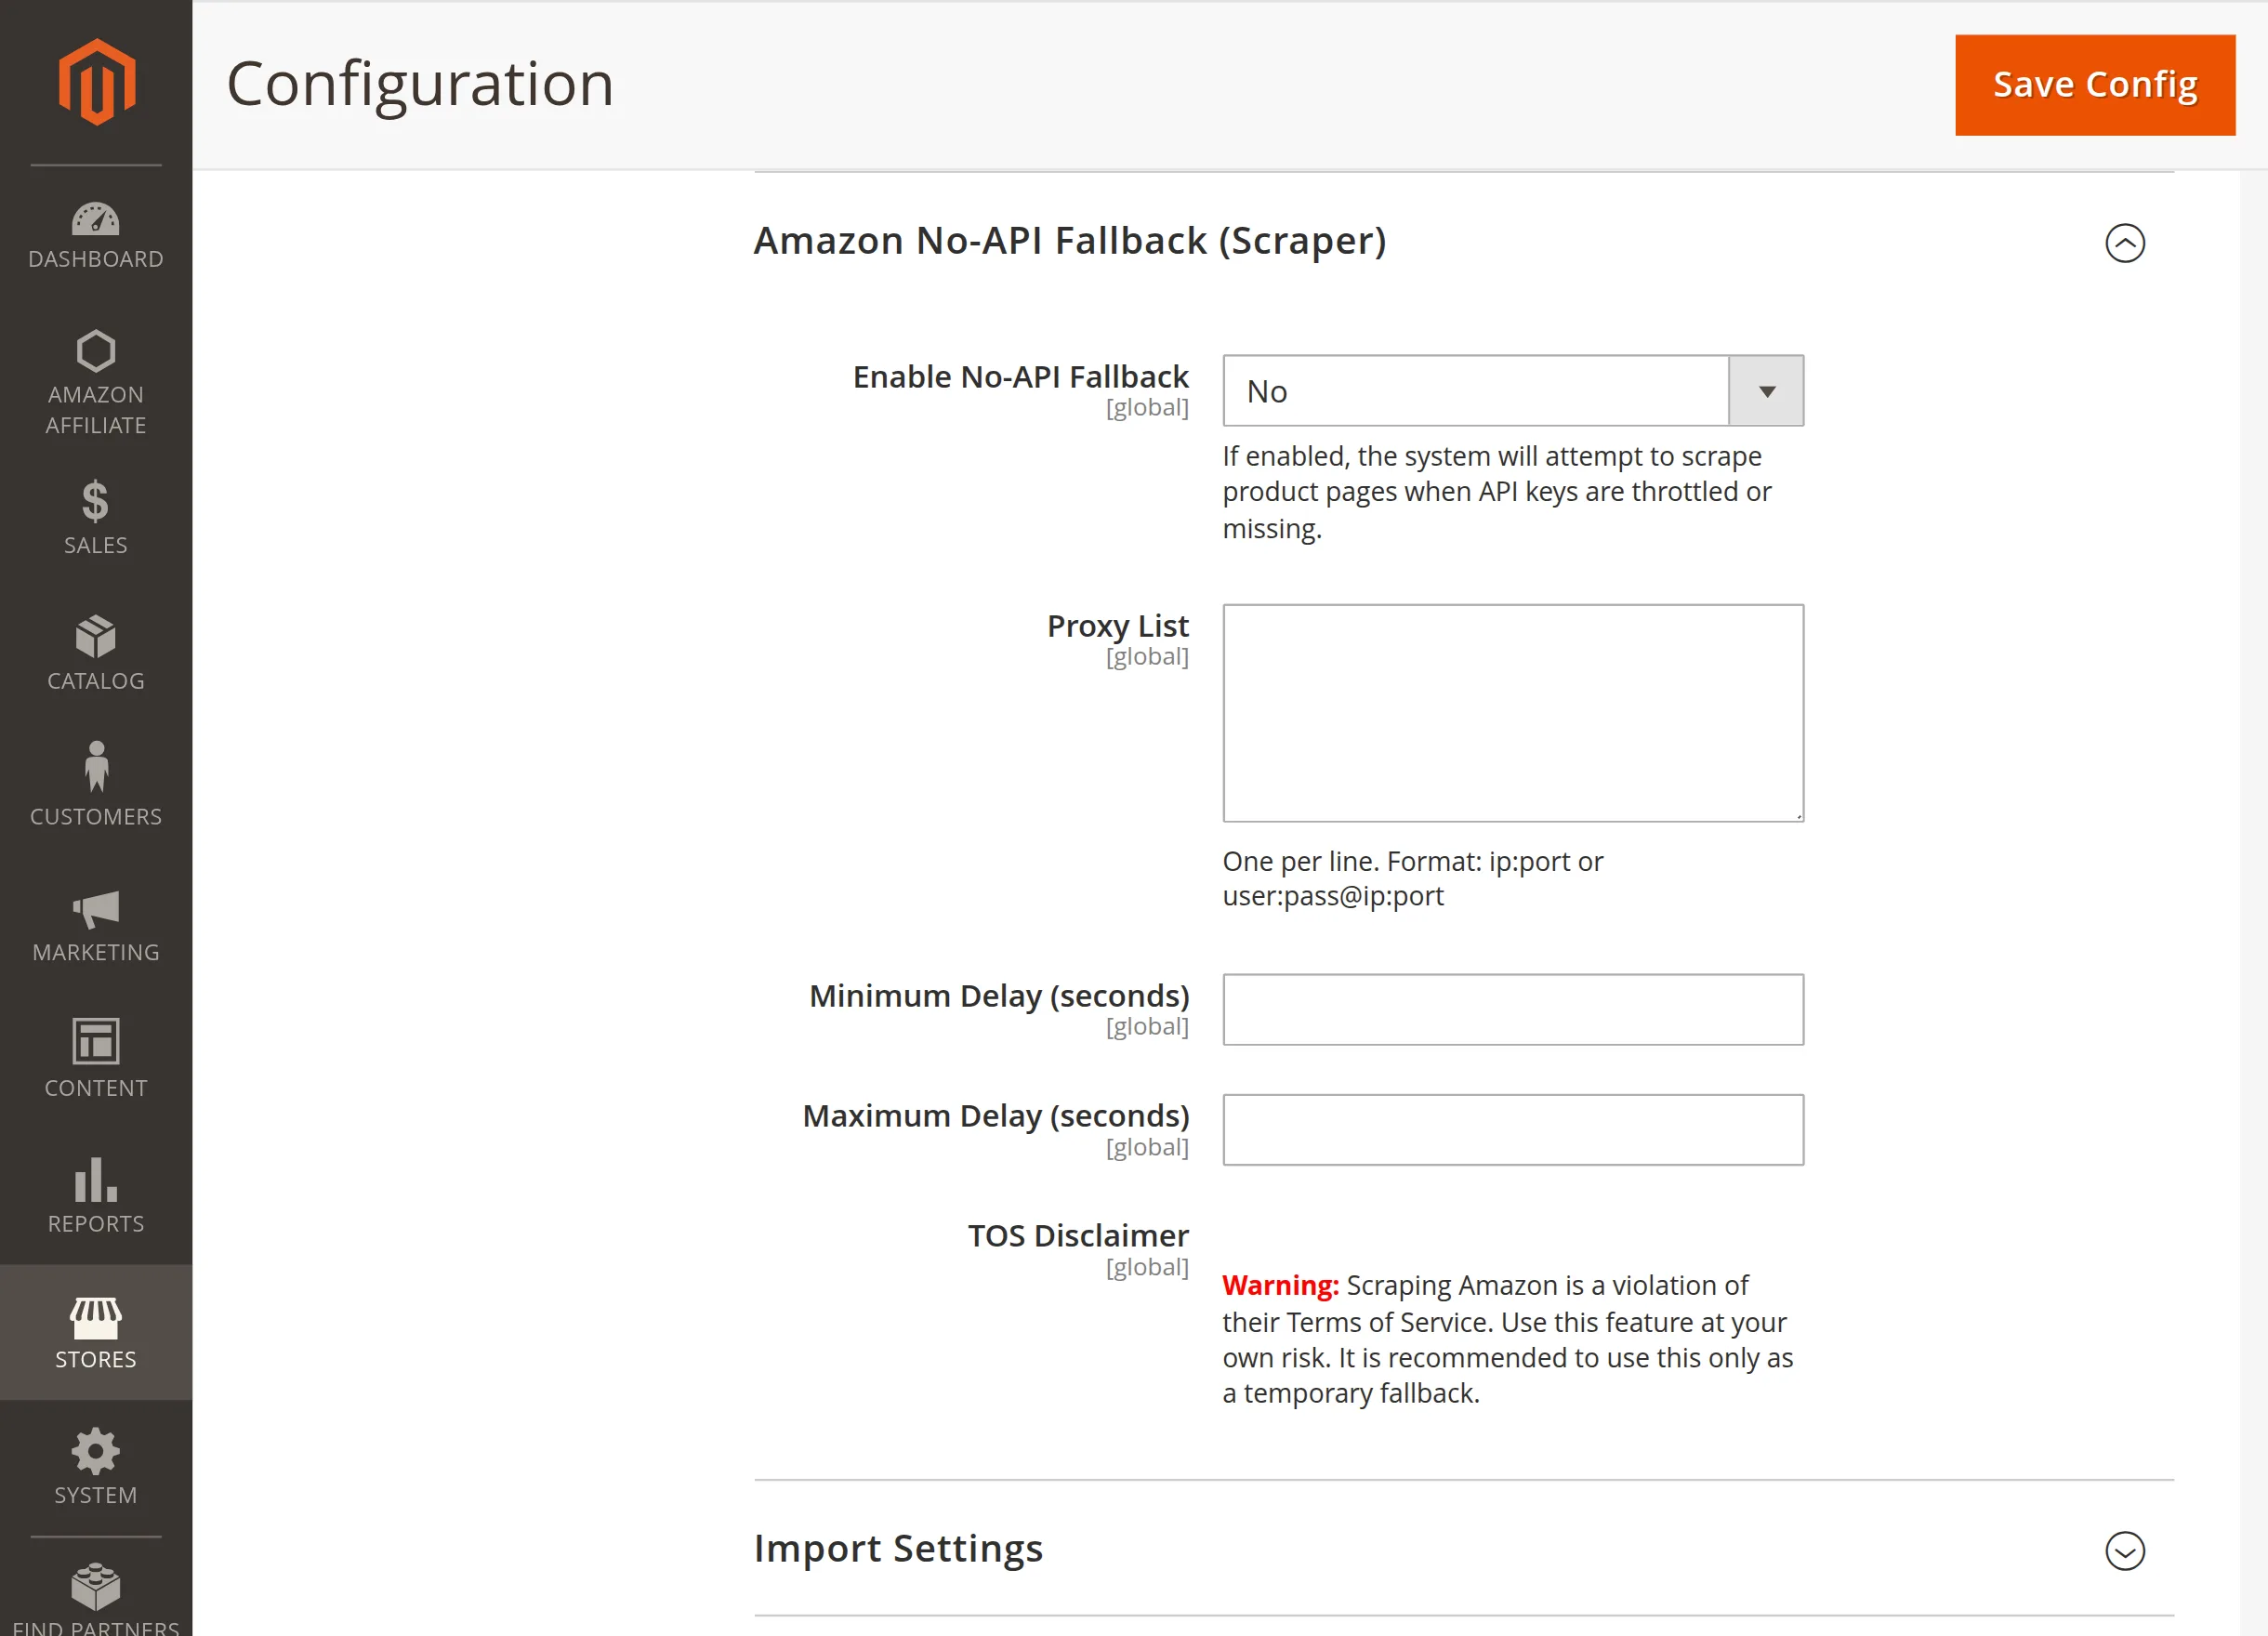2268x1636 pixels.
Task: Click the TOS Disclaimer label
Action: click(1078, 1236)
